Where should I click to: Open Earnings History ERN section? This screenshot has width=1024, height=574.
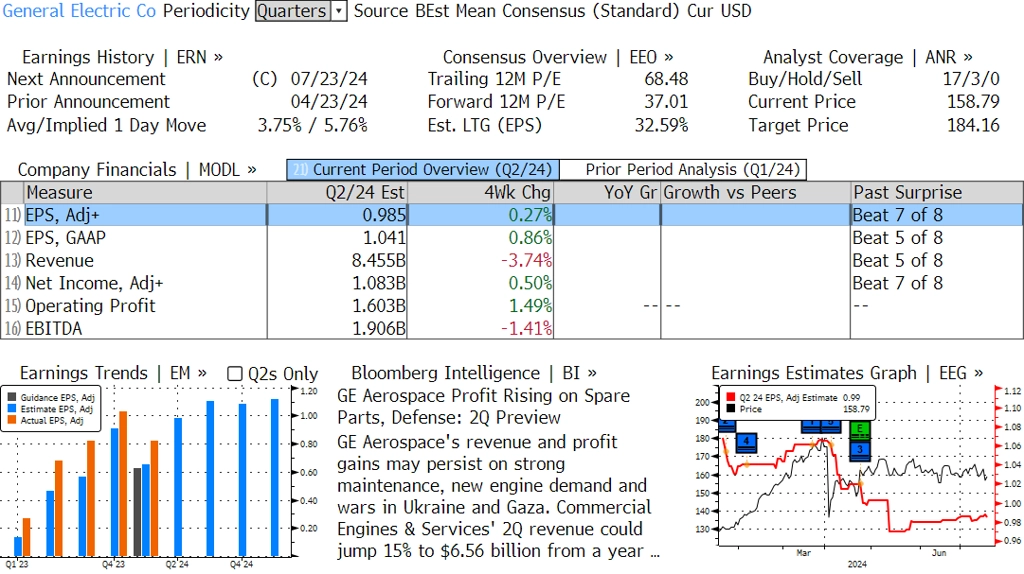(122, 57)
